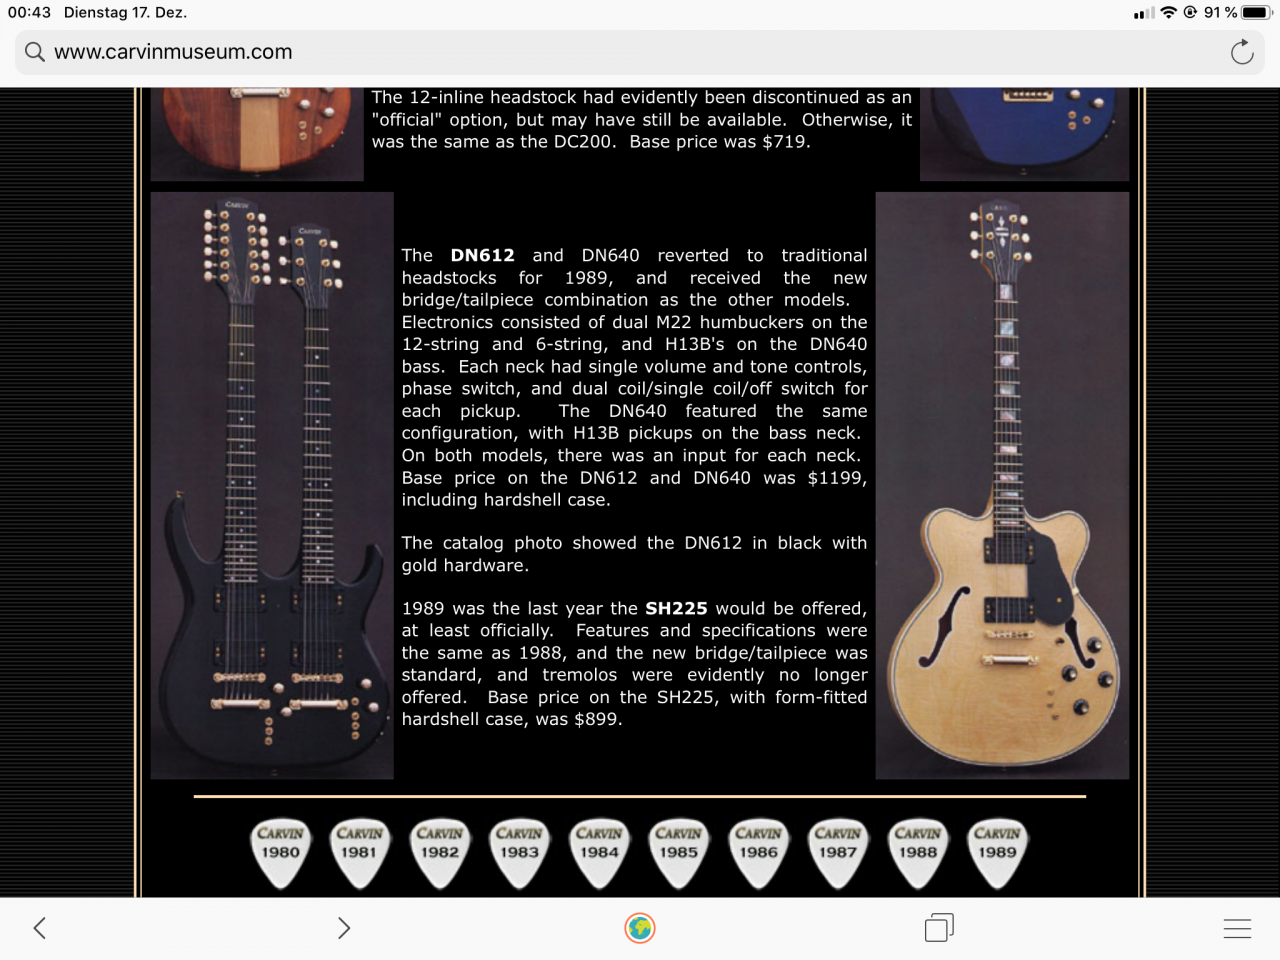
Task: Go forward with the right arrow
Action: [x=343, y=928]
